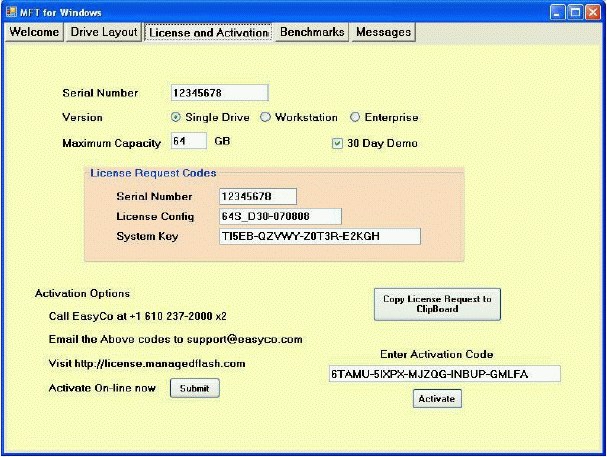Click the 'GB' unit label
607x457 pixels.
(x=222, y=141)
